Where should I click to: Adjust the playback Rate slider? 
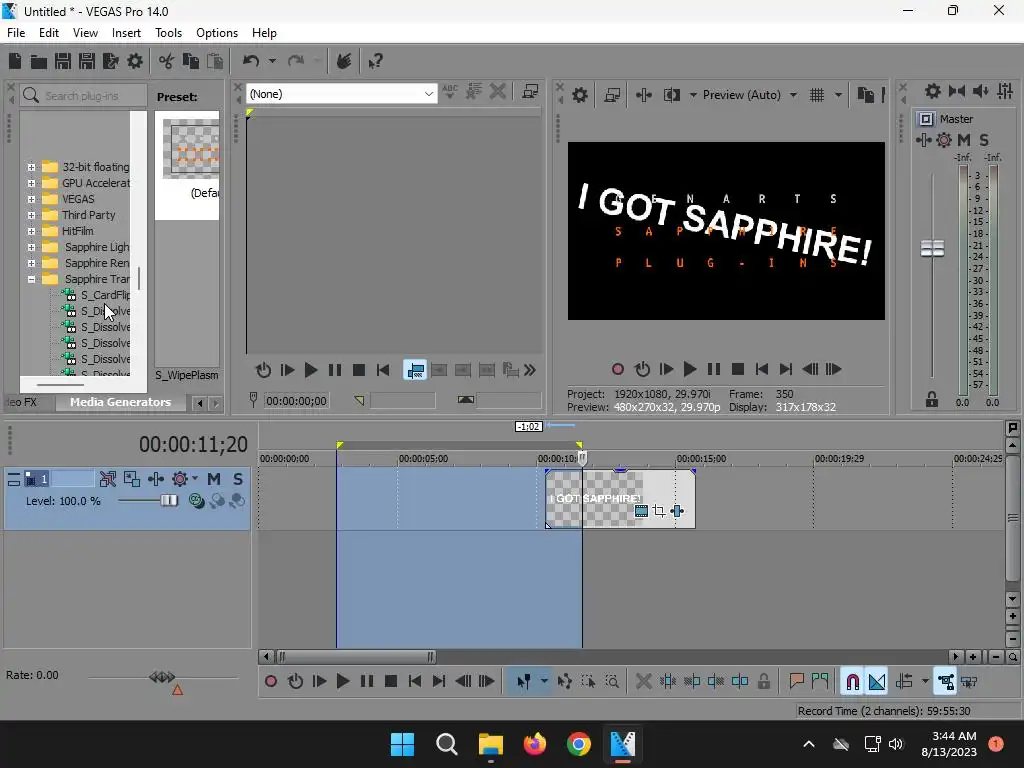[x=162, y=677]
